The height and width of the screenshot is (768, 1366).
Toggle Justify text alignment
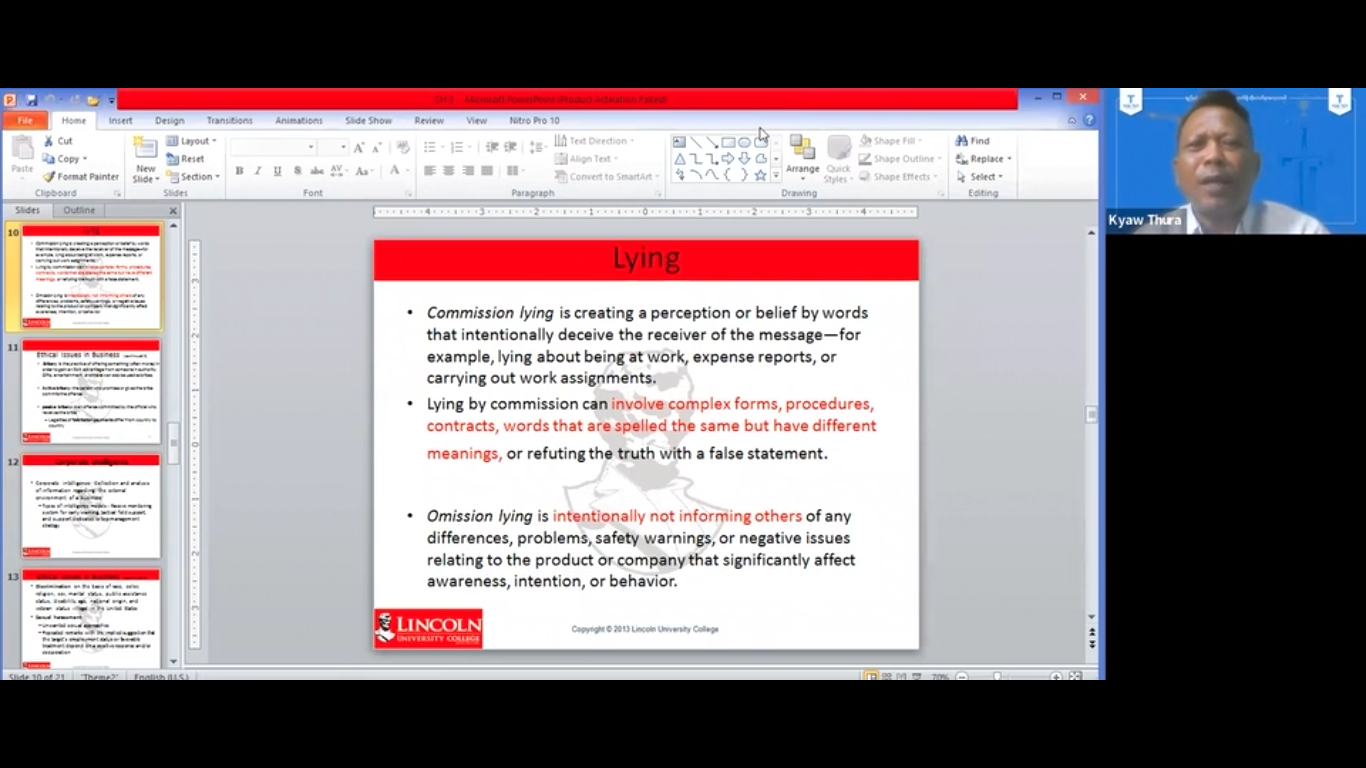click(487, 171)
